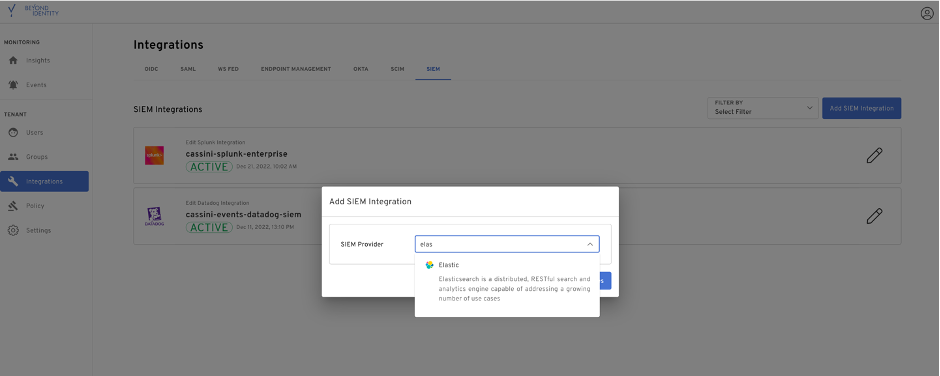Click the Beyond Identity logo
The image size is (940, 376).
34,11
